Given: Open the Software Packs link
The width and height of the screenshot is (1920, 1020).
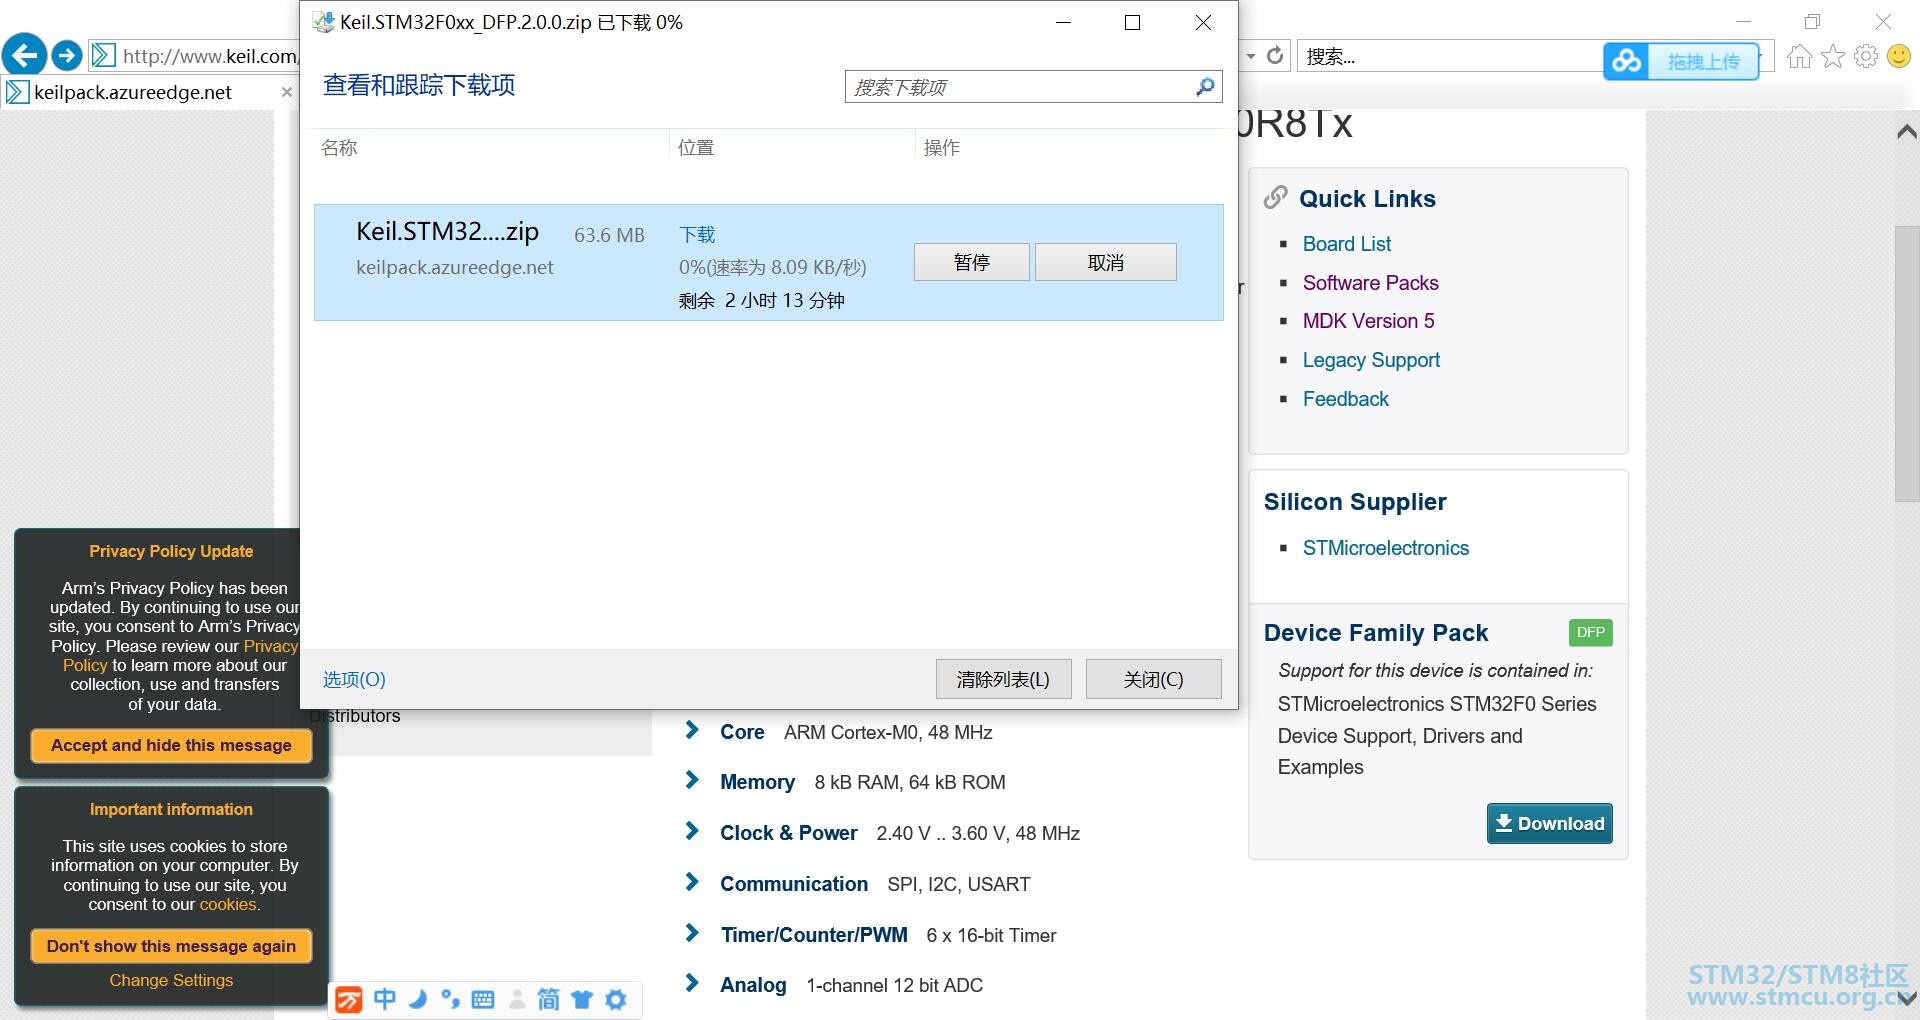Looking at the screenshot, I should (1370, 283).
